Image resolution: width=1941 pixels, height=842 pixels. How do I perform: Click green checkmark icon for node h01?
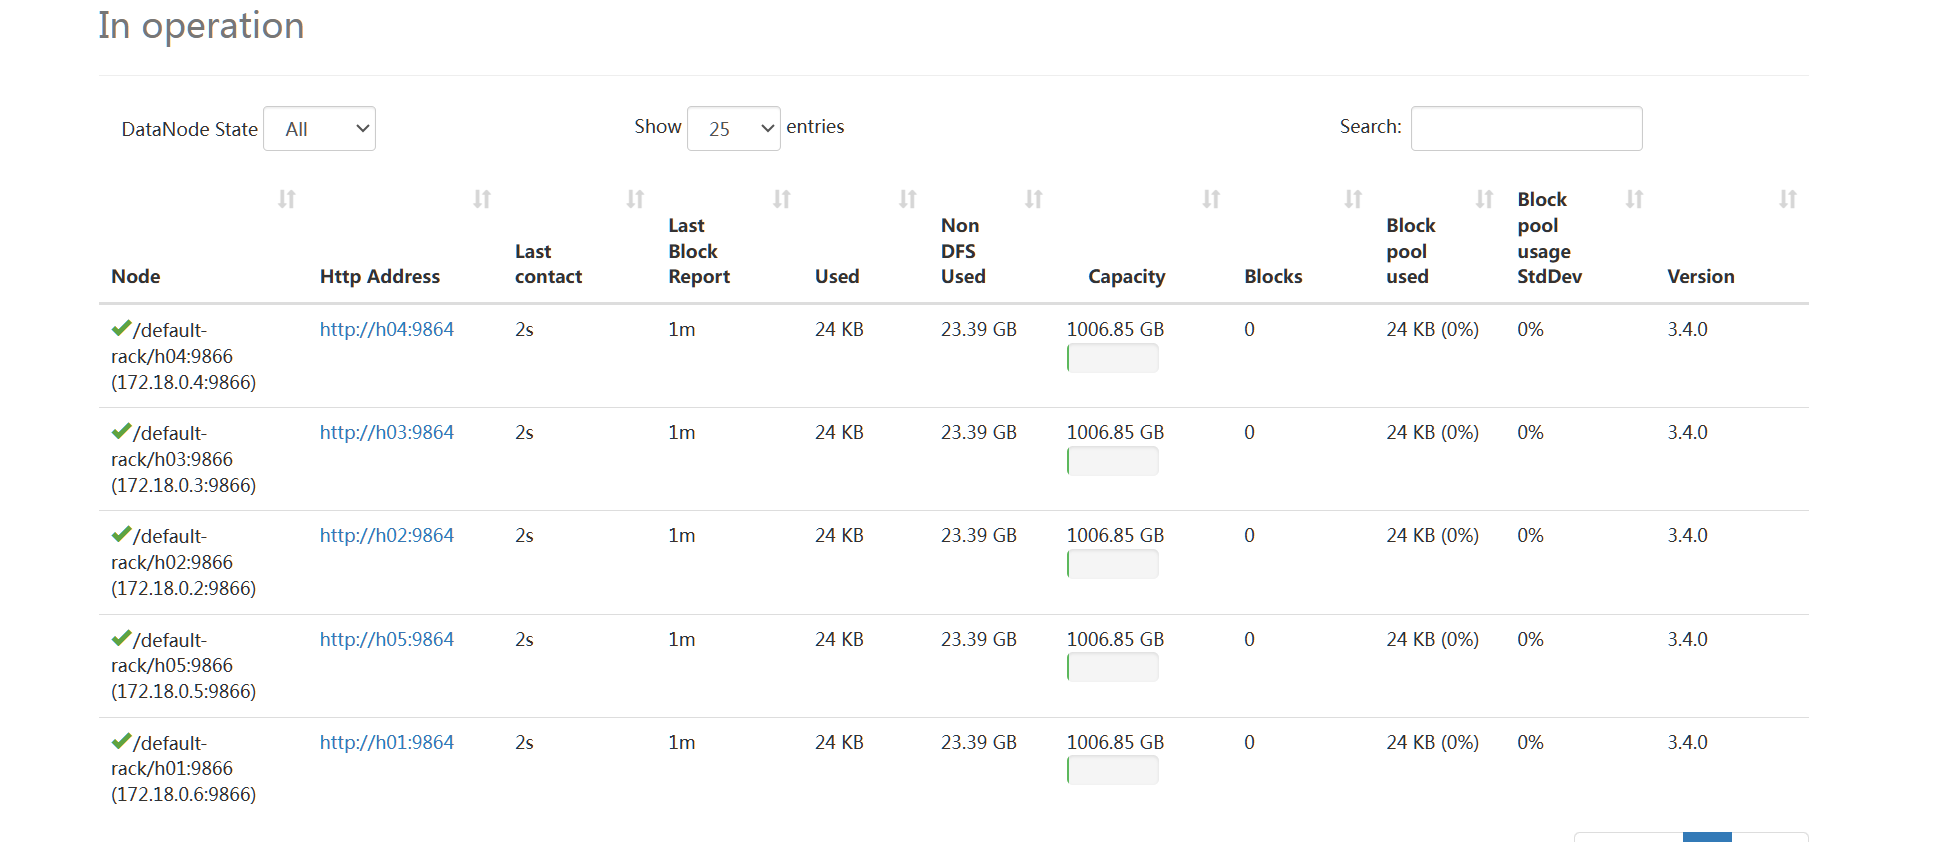[121, 741]
